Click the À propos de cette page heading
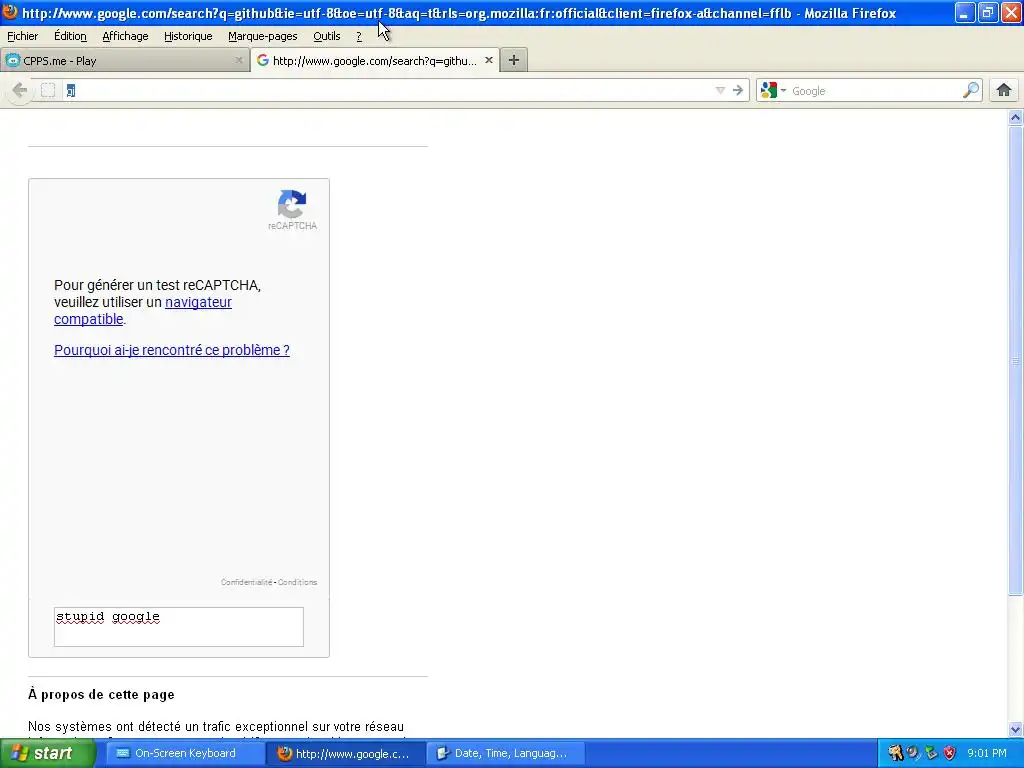The image size is (1024, 768). [x=101, y=694]
